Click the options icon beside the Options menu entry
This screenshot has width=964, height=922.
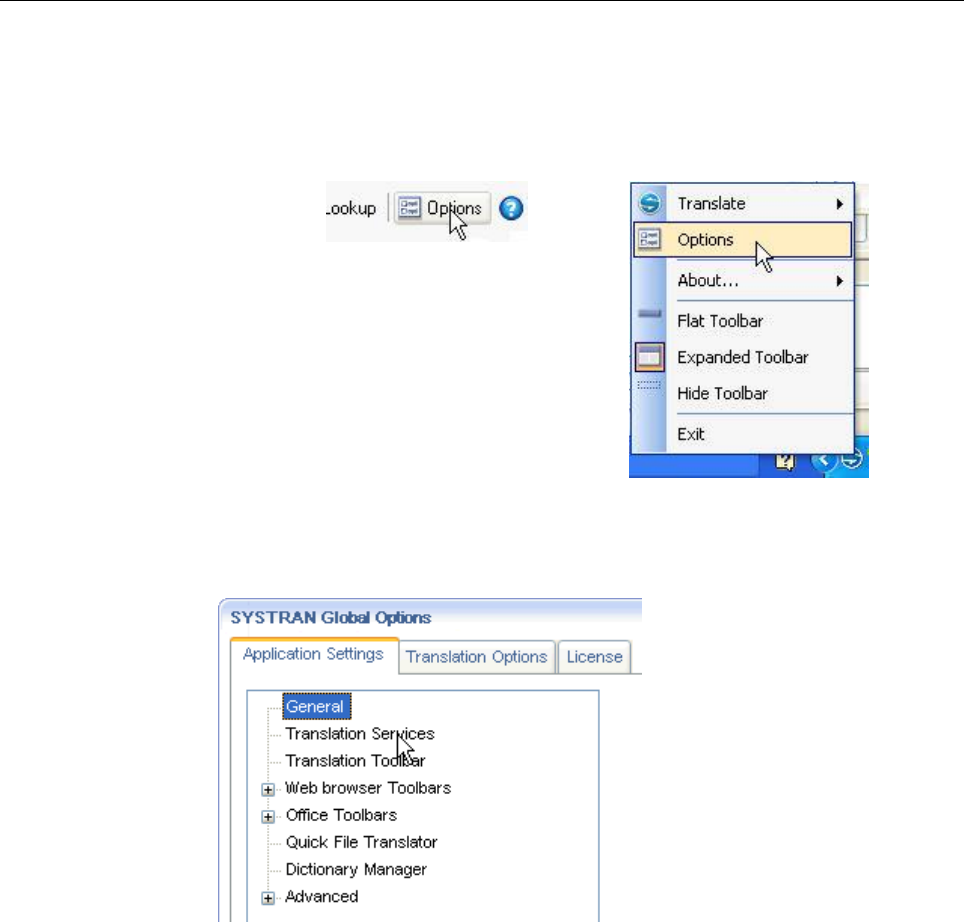(x=649, y=239)
